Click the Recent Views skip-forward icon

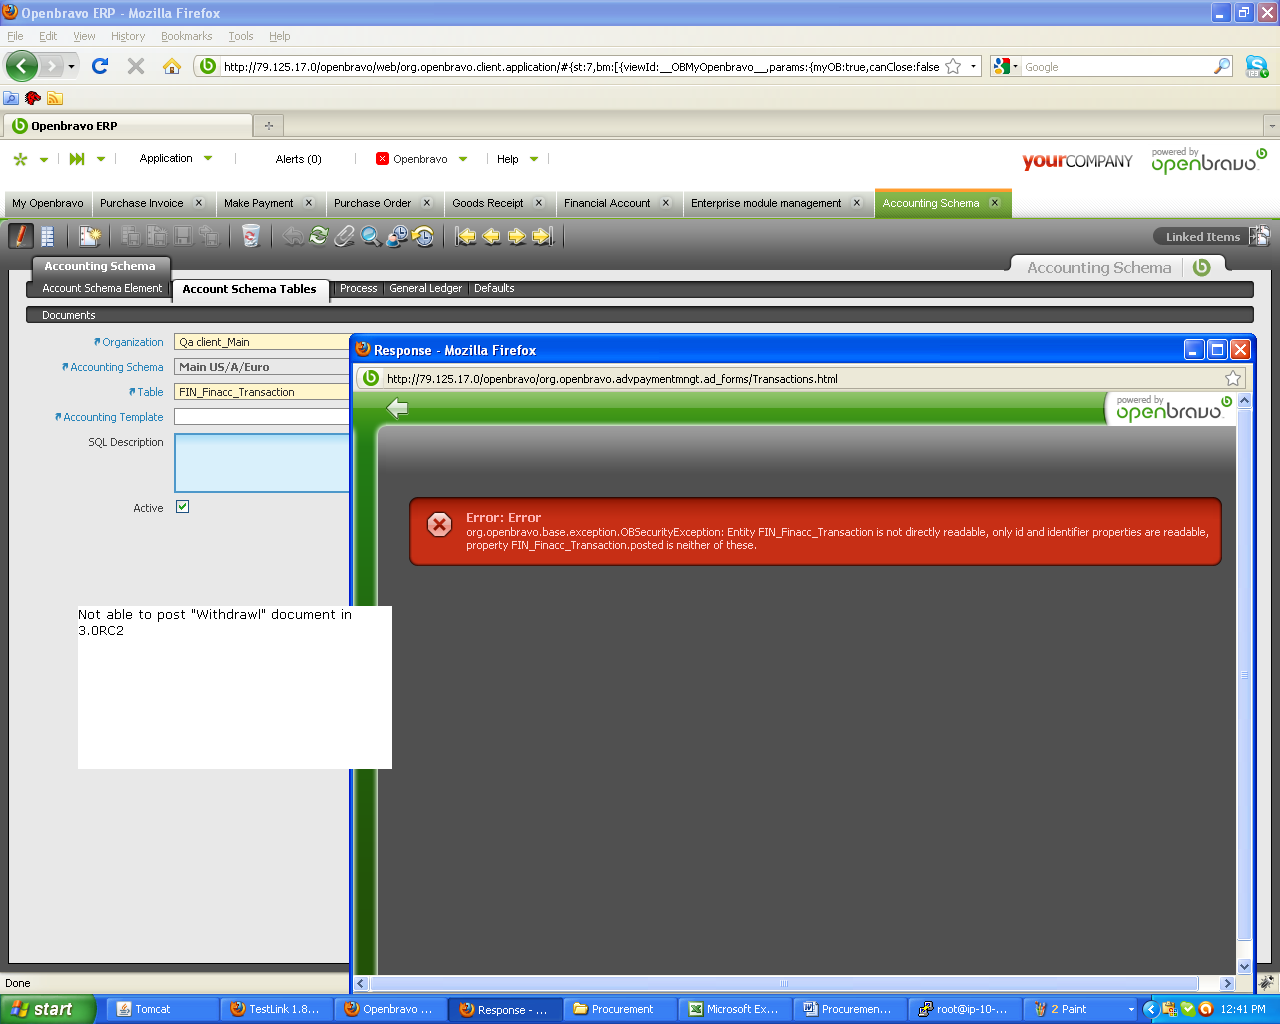tap(77, 159)
